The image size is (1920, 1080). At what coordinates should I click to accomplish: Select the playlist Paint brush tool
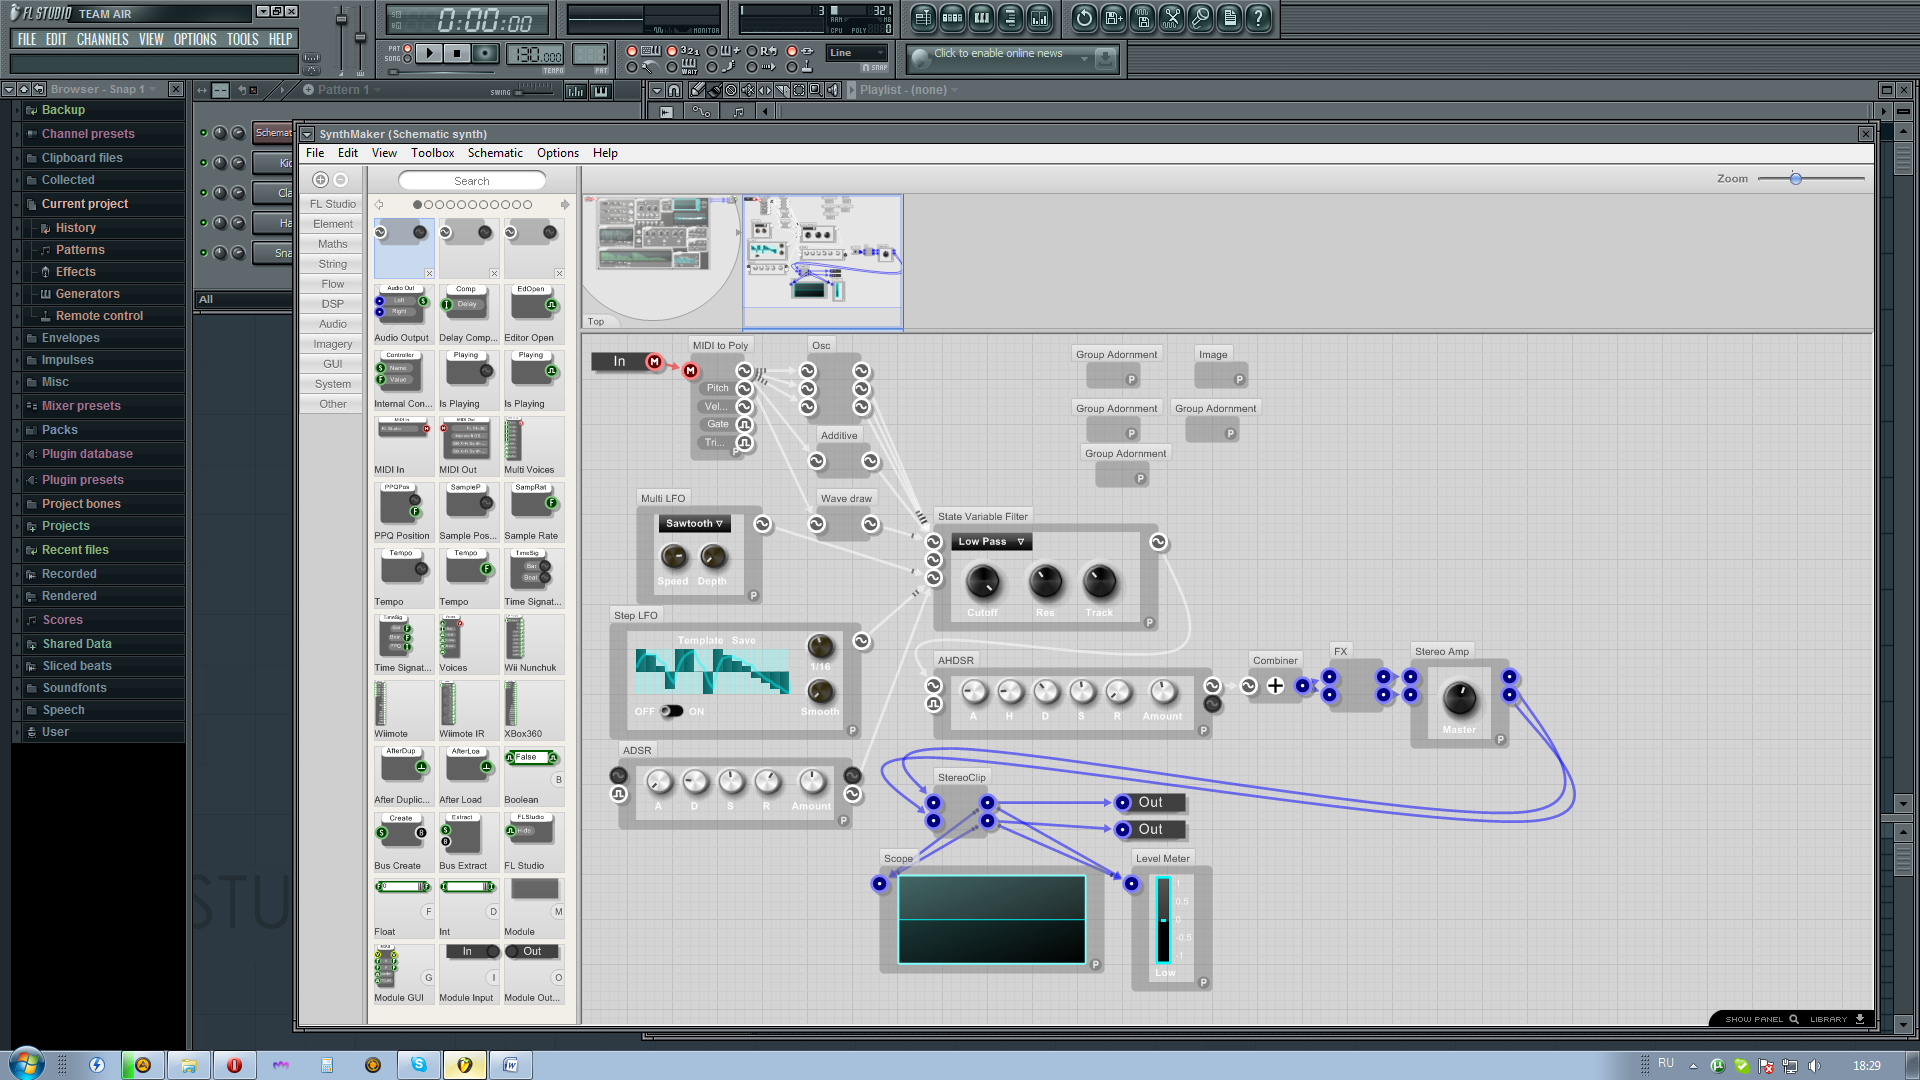point(714,90)
